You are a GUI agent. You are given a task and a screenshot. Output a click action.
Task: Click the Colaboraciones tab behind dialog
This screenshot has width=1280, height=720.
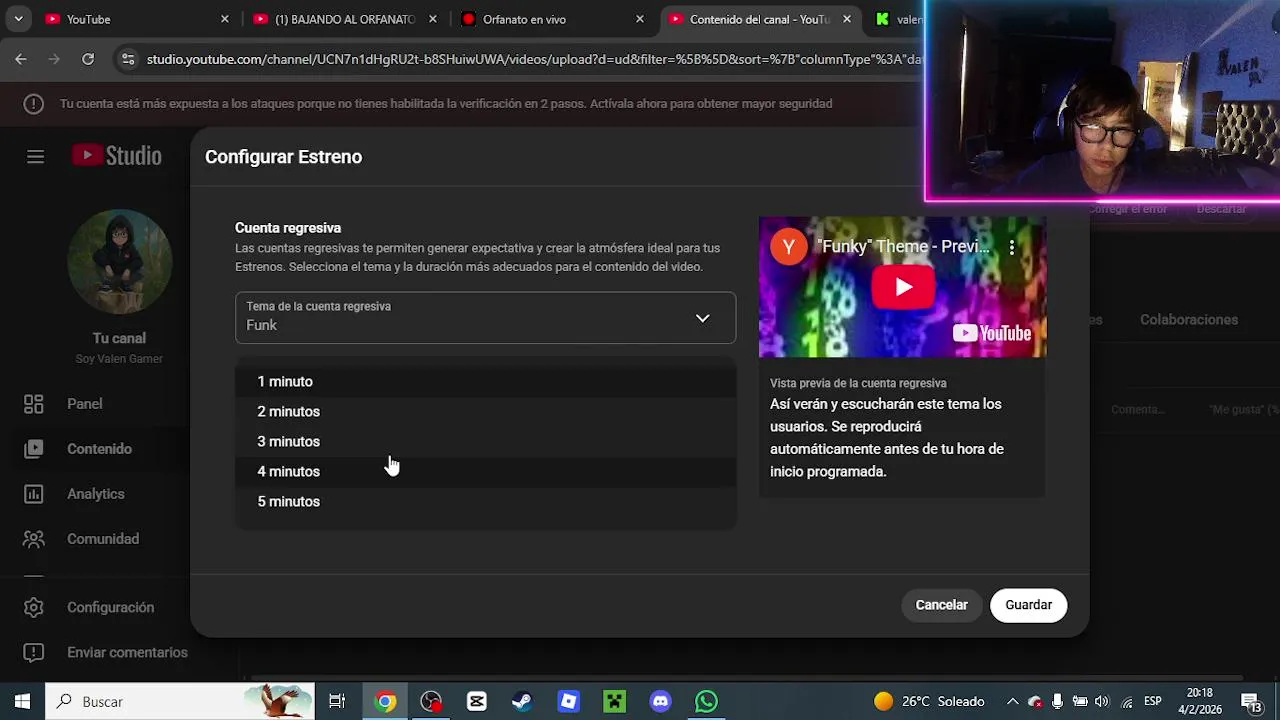click(1189, 320)
